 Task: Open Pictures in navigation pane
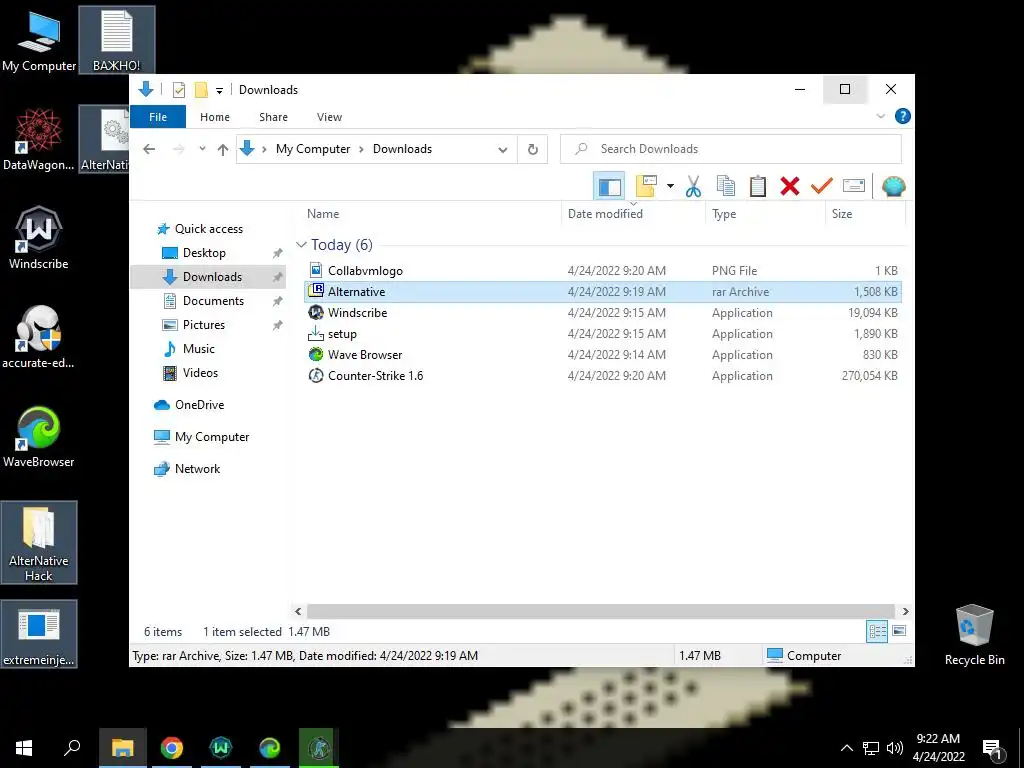(x=203, y=325)
